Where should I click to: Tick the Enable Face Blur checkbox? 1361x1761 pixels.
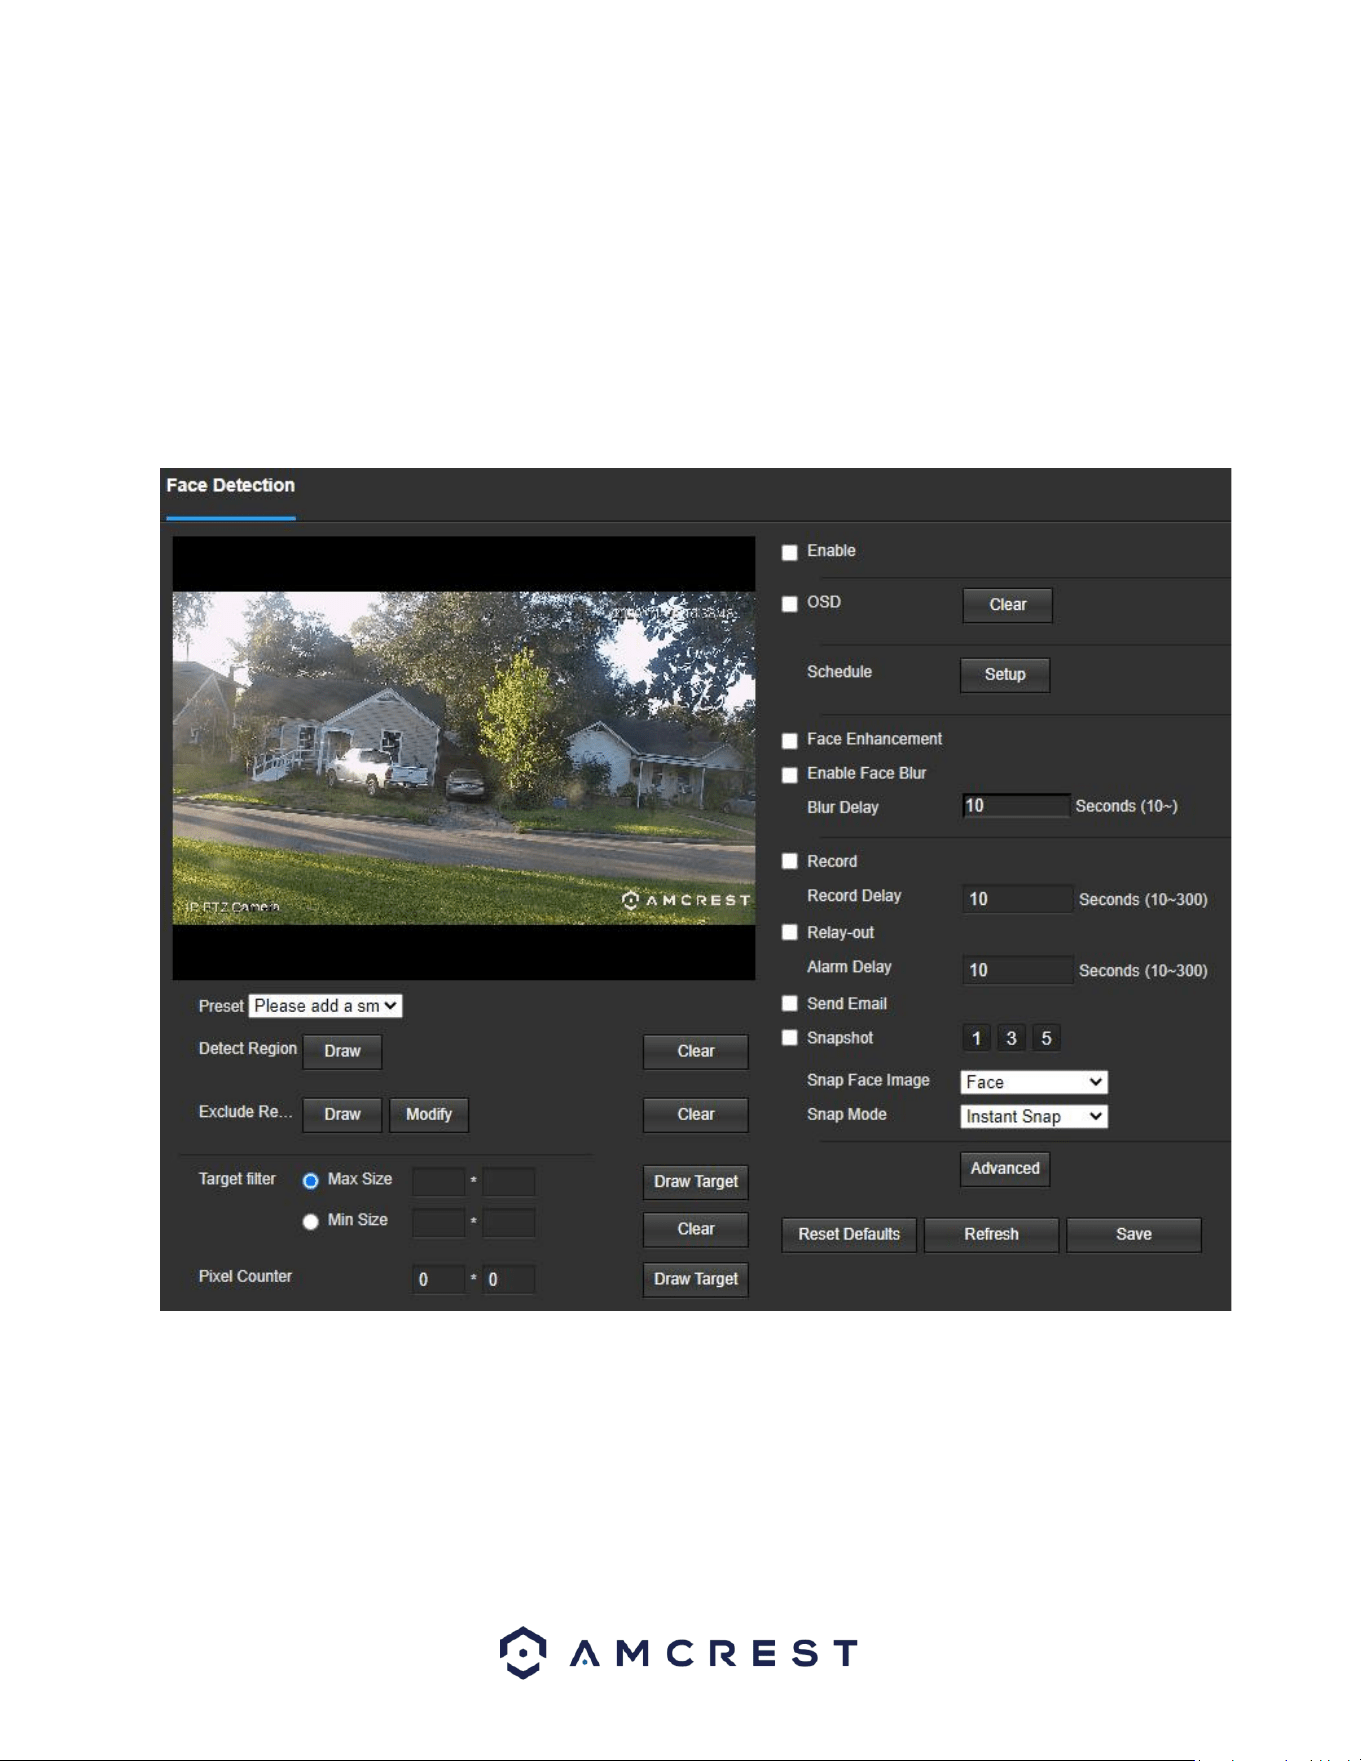tap(790, 774)
